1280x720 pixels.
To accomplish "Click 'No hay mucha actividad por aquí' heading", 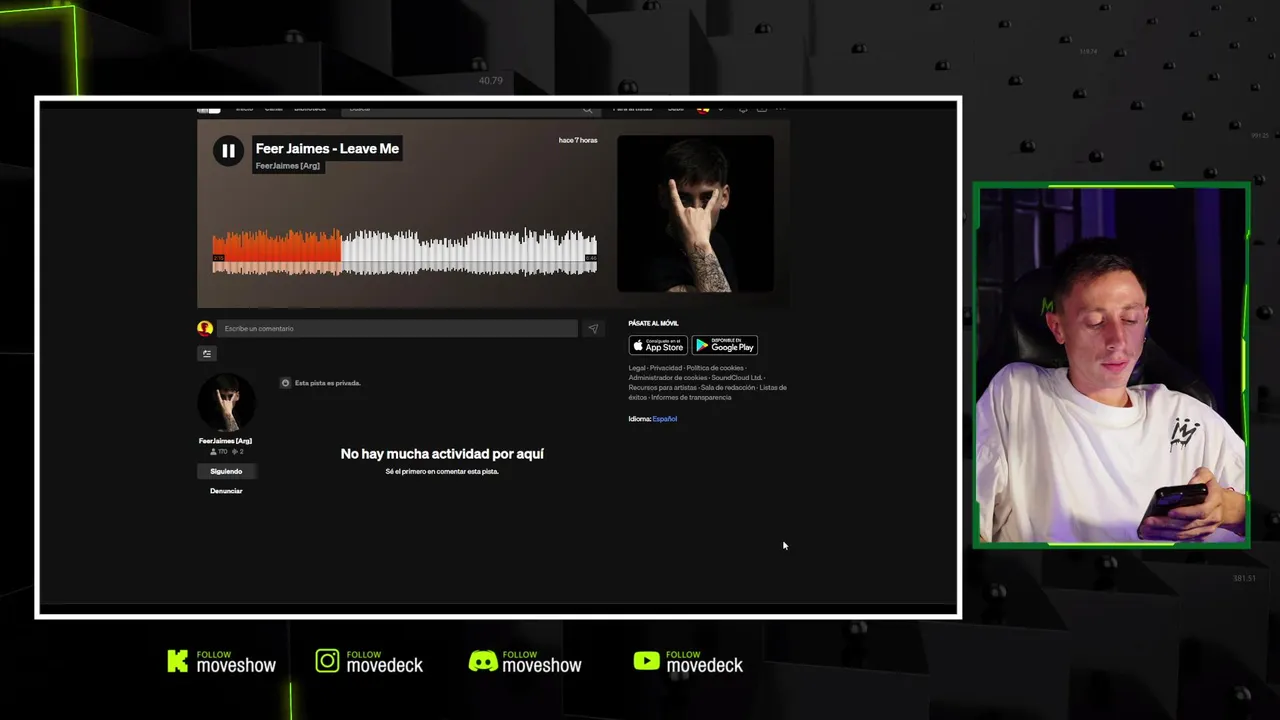I will (442, 454).
